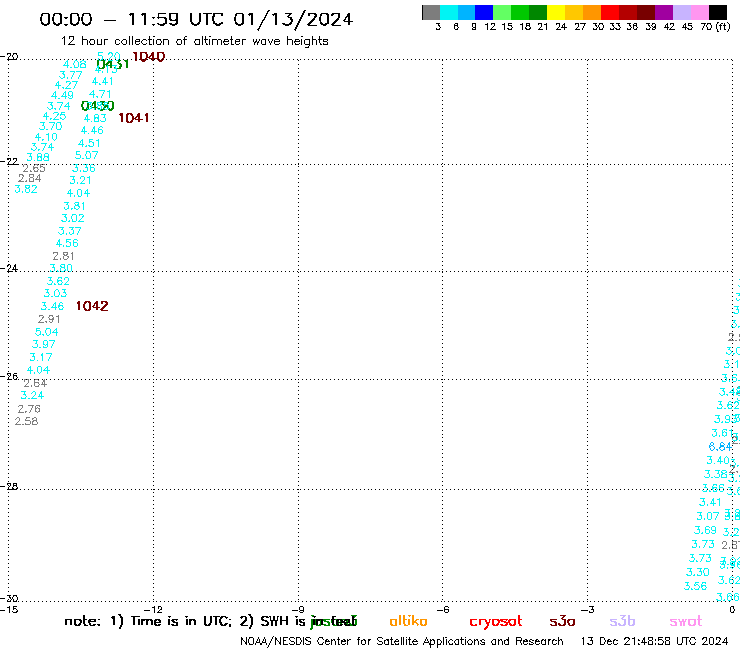Image resolution: width=740 pixels, height=650 pixels.
Task: Click the wave height value 4.46
Action: point(92,130)
